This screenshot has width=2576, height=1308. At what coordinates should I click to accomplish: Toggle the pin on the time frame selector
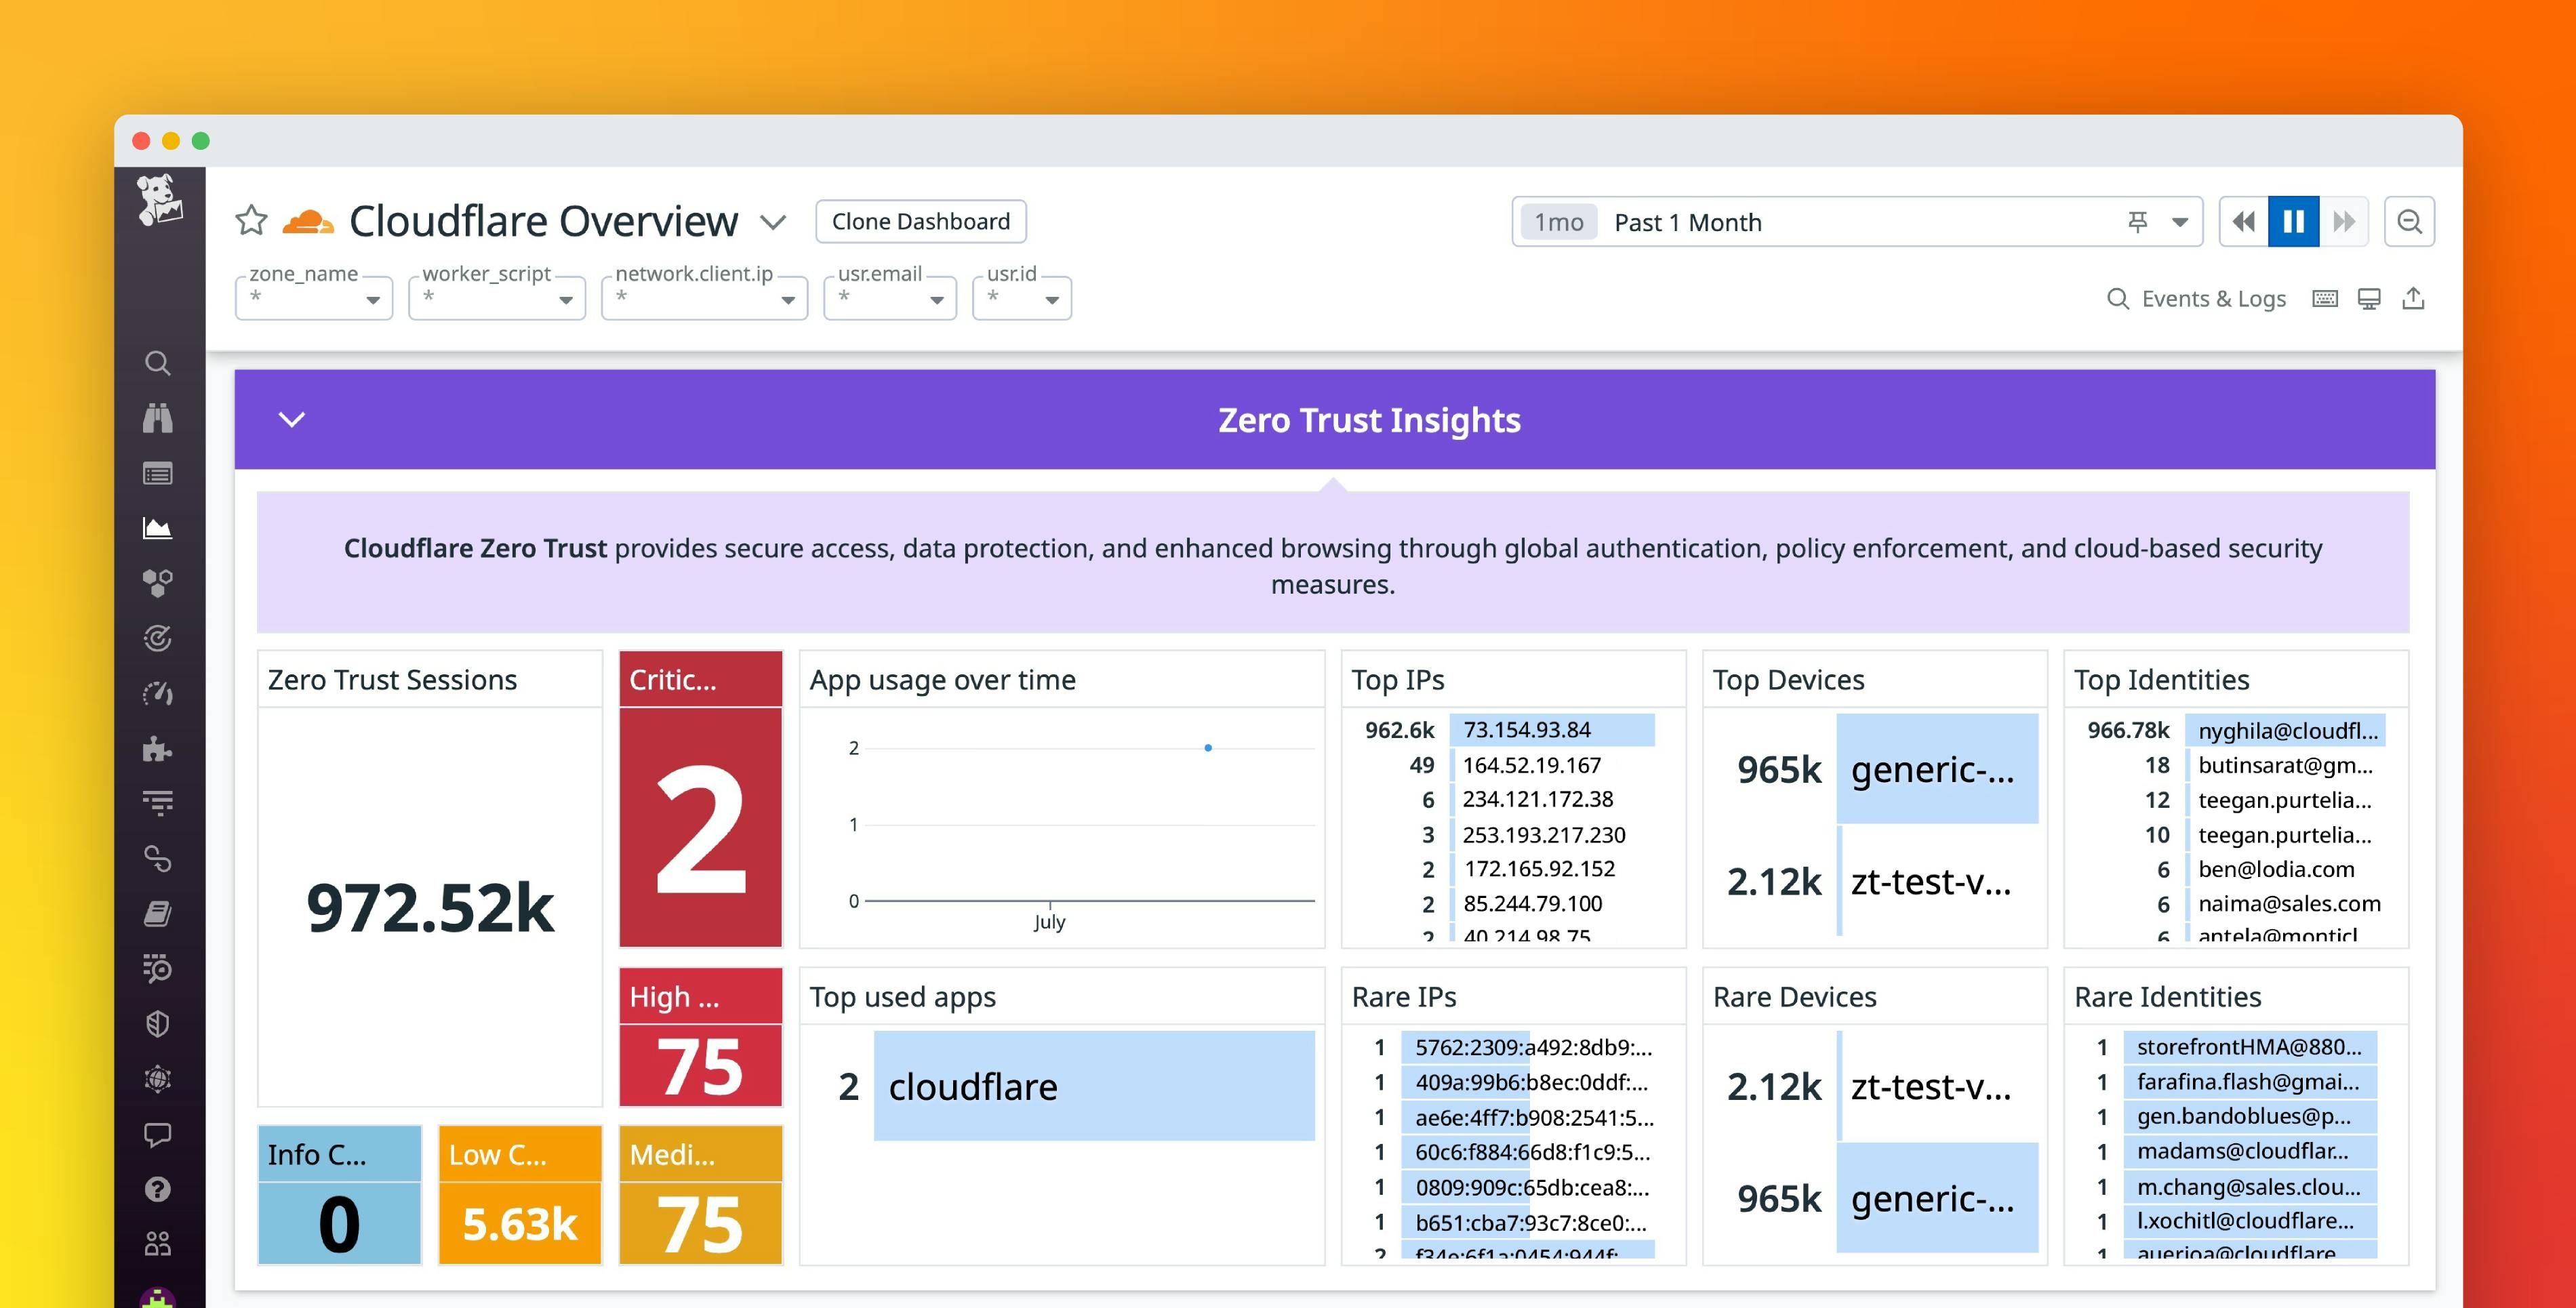[2137, 221]
